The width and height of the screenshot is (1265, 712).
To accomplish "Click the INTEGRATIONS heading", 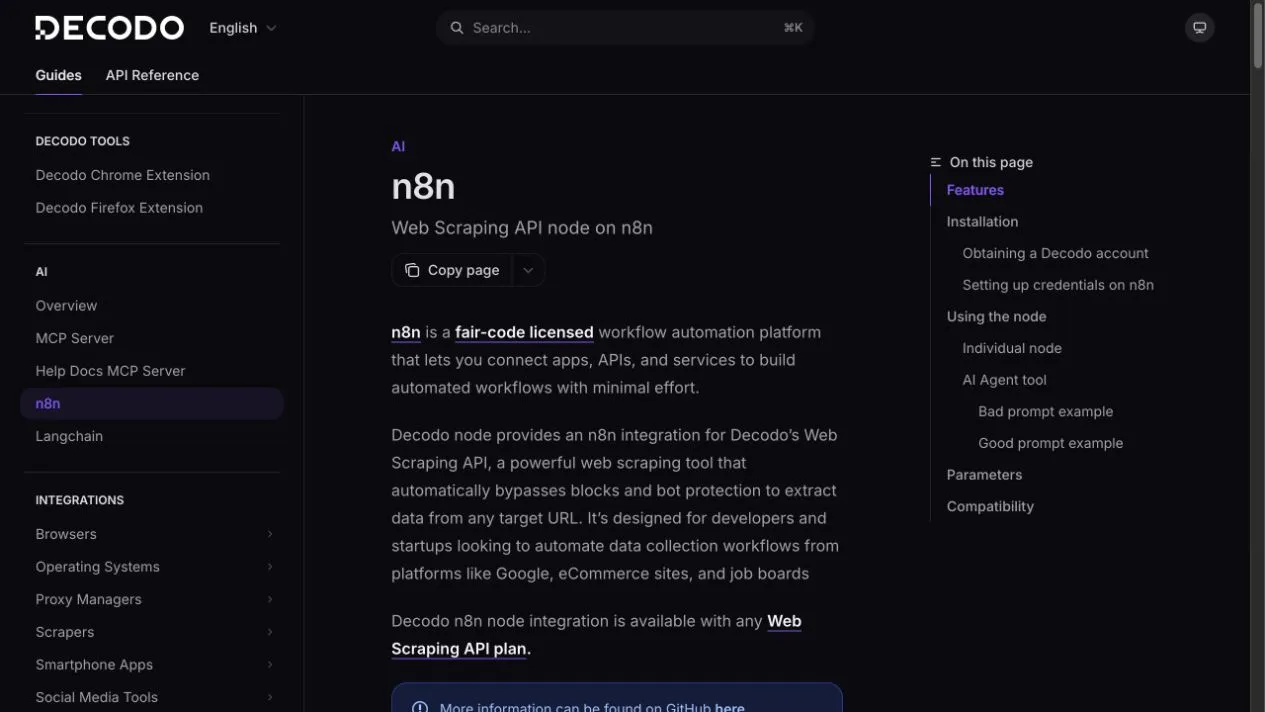I will pyautogui.click(x=79, y=500).
